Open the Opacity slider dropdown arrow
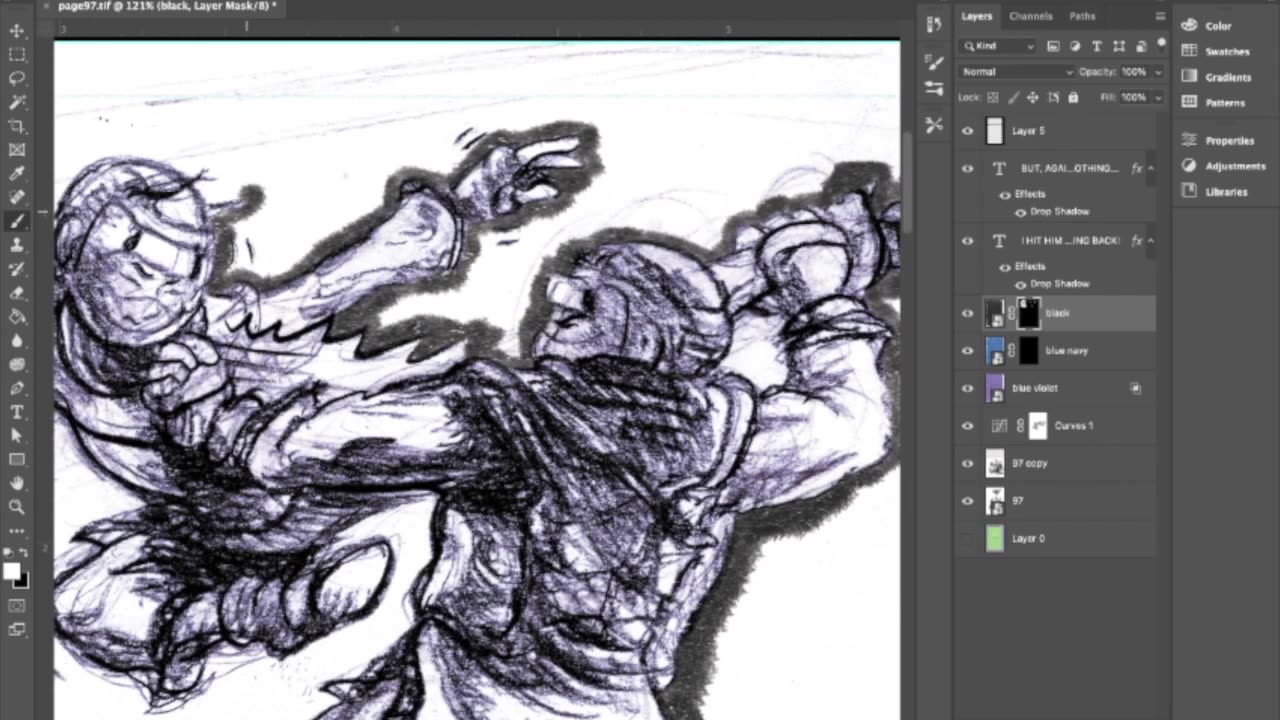Viewport: 1280px width, 720px height. coord(1158,72)
